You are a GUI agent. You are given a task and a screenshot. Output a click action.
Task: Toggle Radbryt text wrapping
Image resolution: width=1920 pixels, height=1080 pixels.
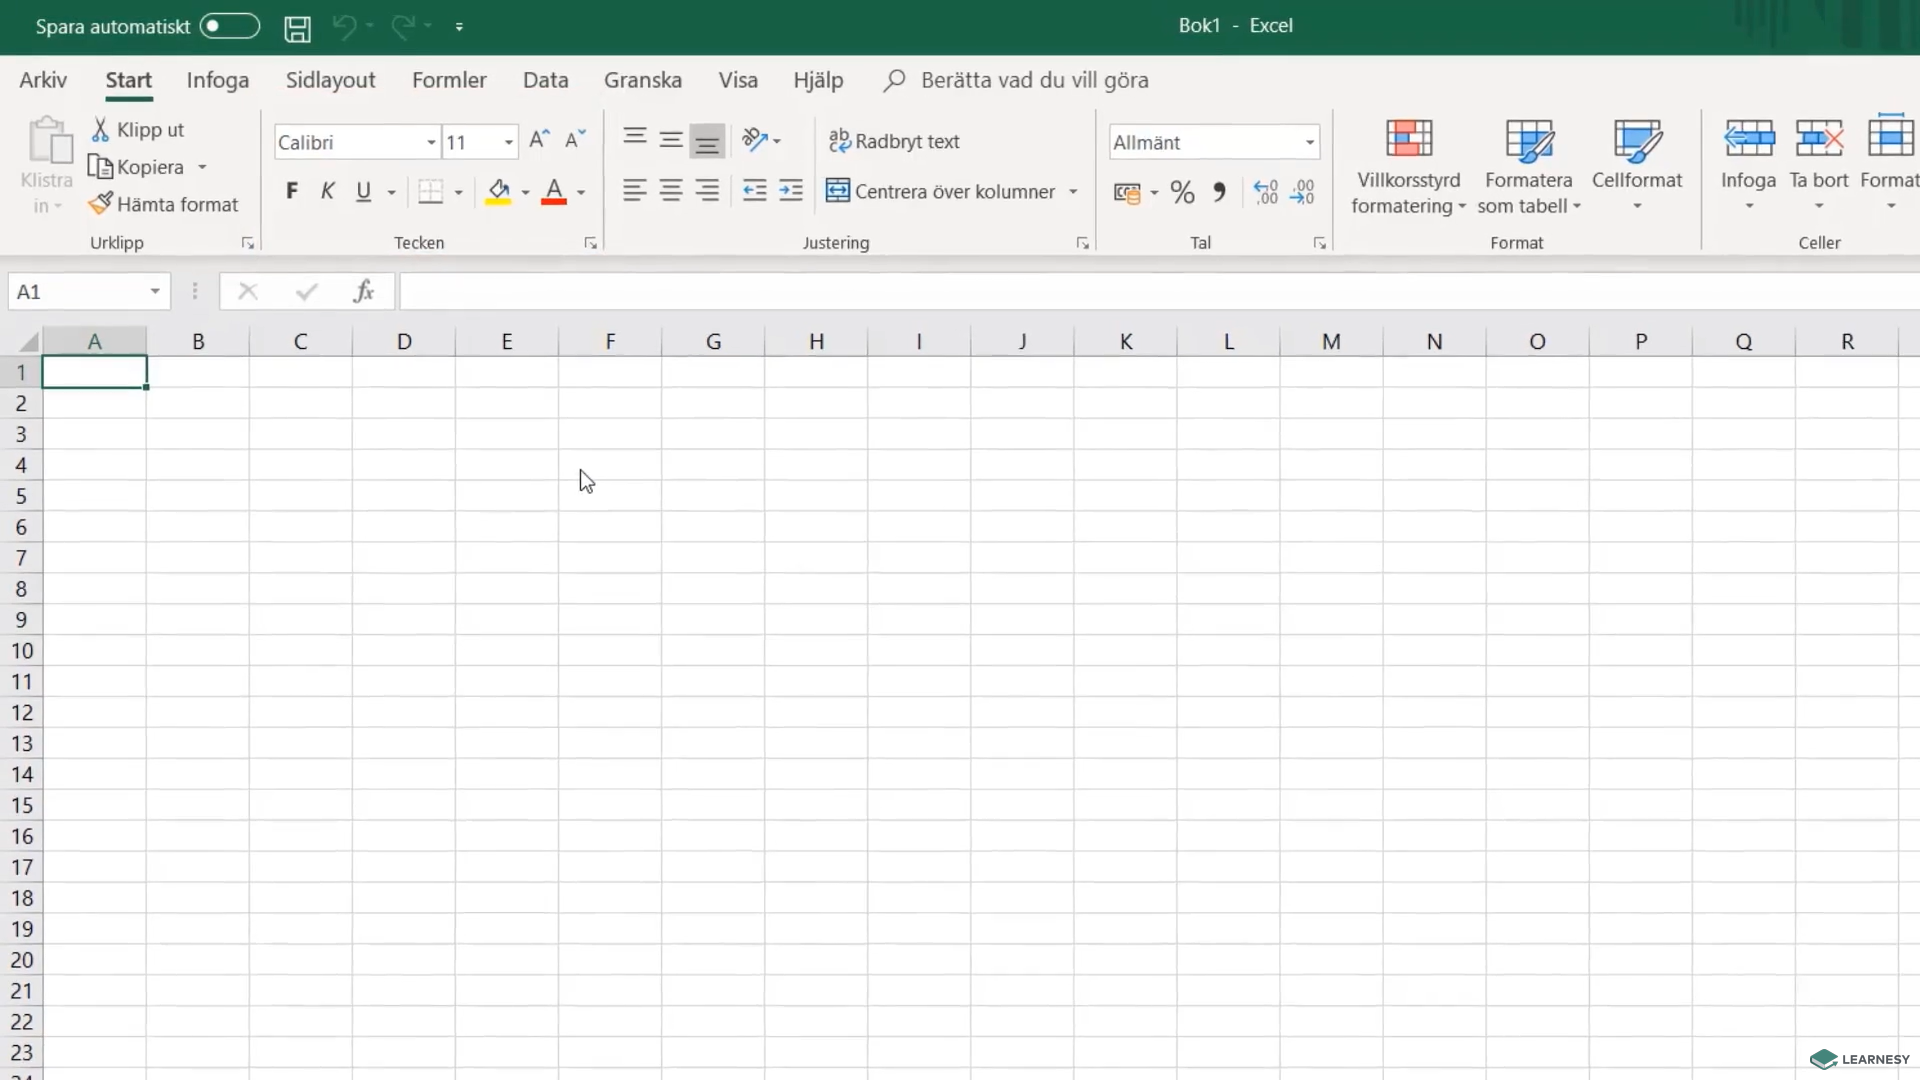tap(894, 141)
